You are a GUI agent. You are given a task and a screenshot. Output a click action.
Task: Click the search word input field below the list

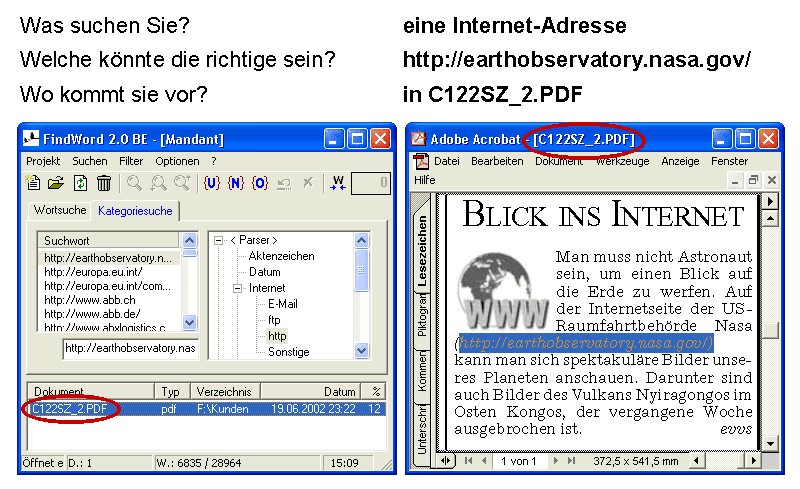pos(131,349)
